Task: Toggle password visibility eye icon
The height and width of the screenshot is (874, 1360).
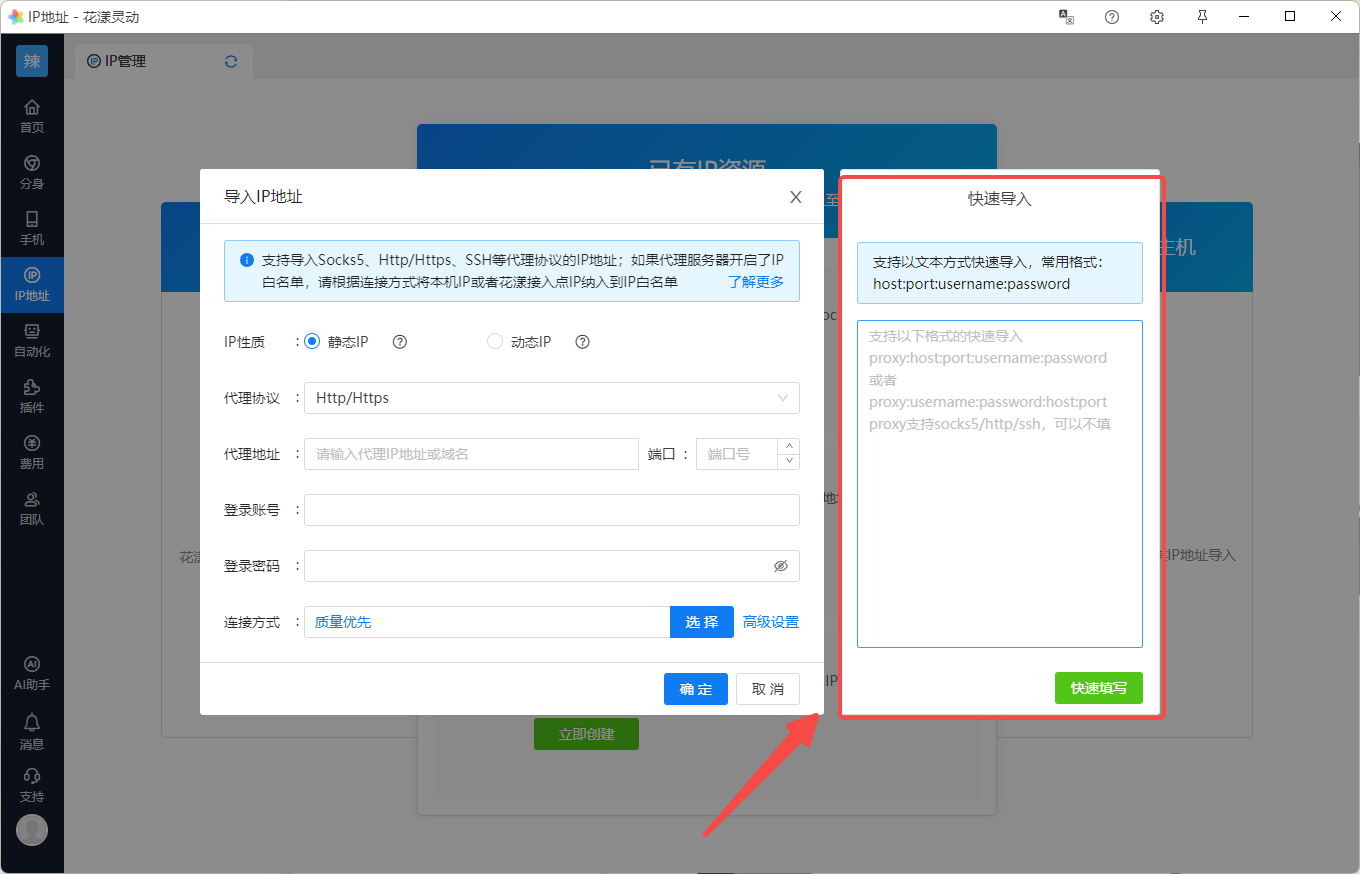Action: (x=781, y=566)
